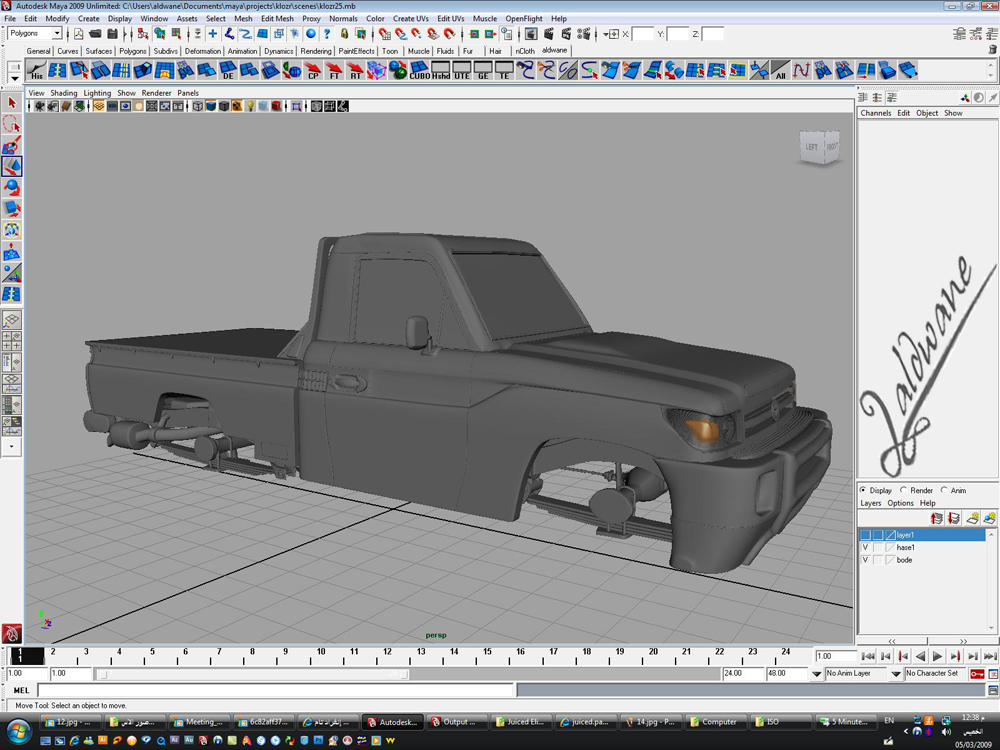Go to start of playback range
Image resolution: width=1000 pixels, height=750 pixels.
[868, 656]
